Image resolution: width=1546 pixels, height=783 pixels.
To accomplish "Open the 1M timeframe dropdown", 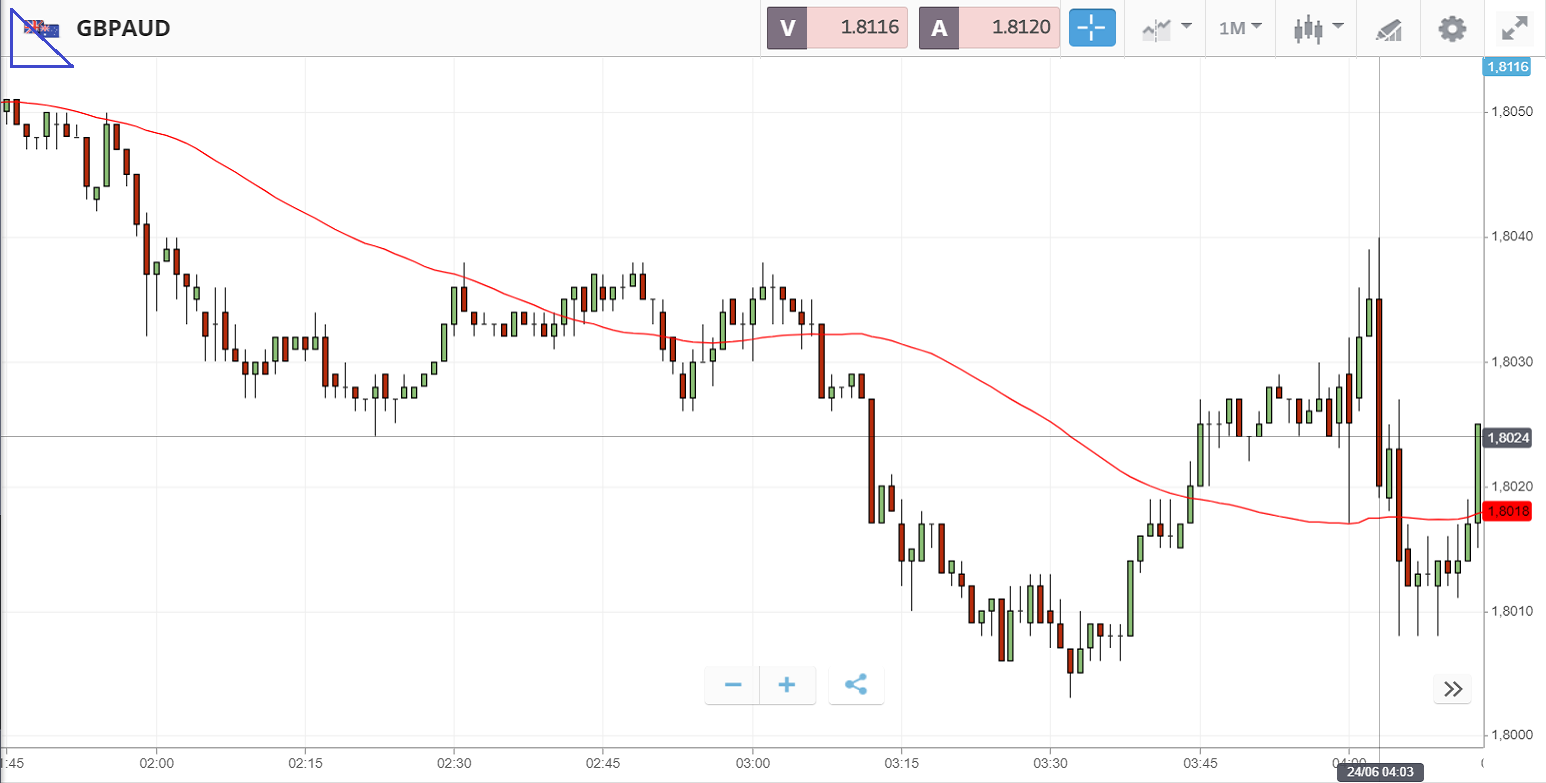I will click(x=1240, y=28).
